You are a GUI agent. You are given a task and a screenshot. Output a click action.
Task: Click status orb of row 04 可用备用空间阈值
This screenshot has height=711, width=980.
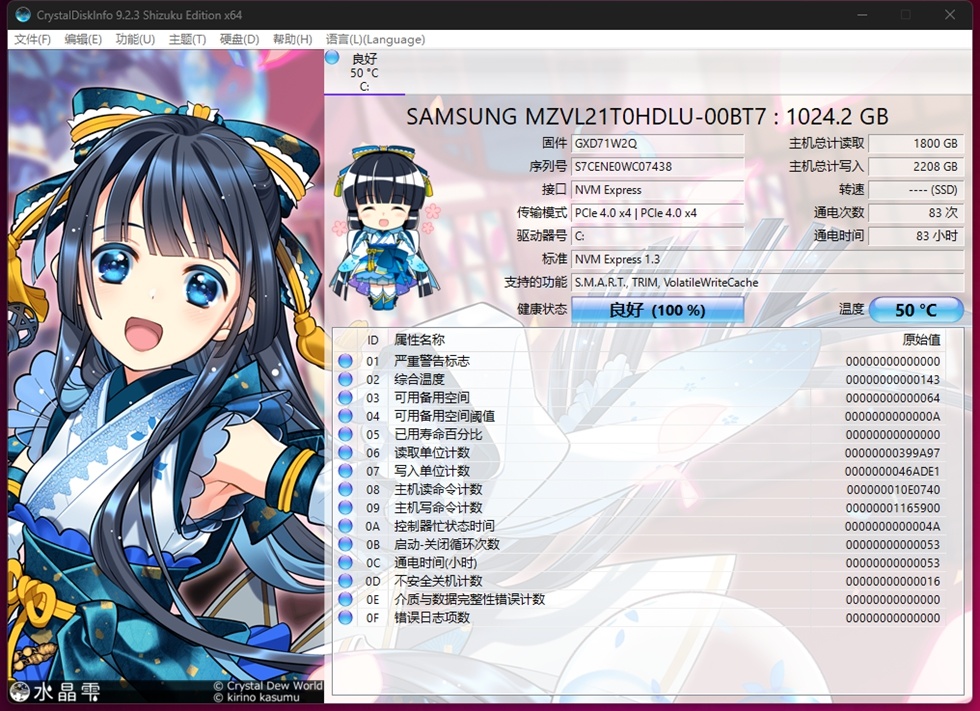(x=345, y=415)
